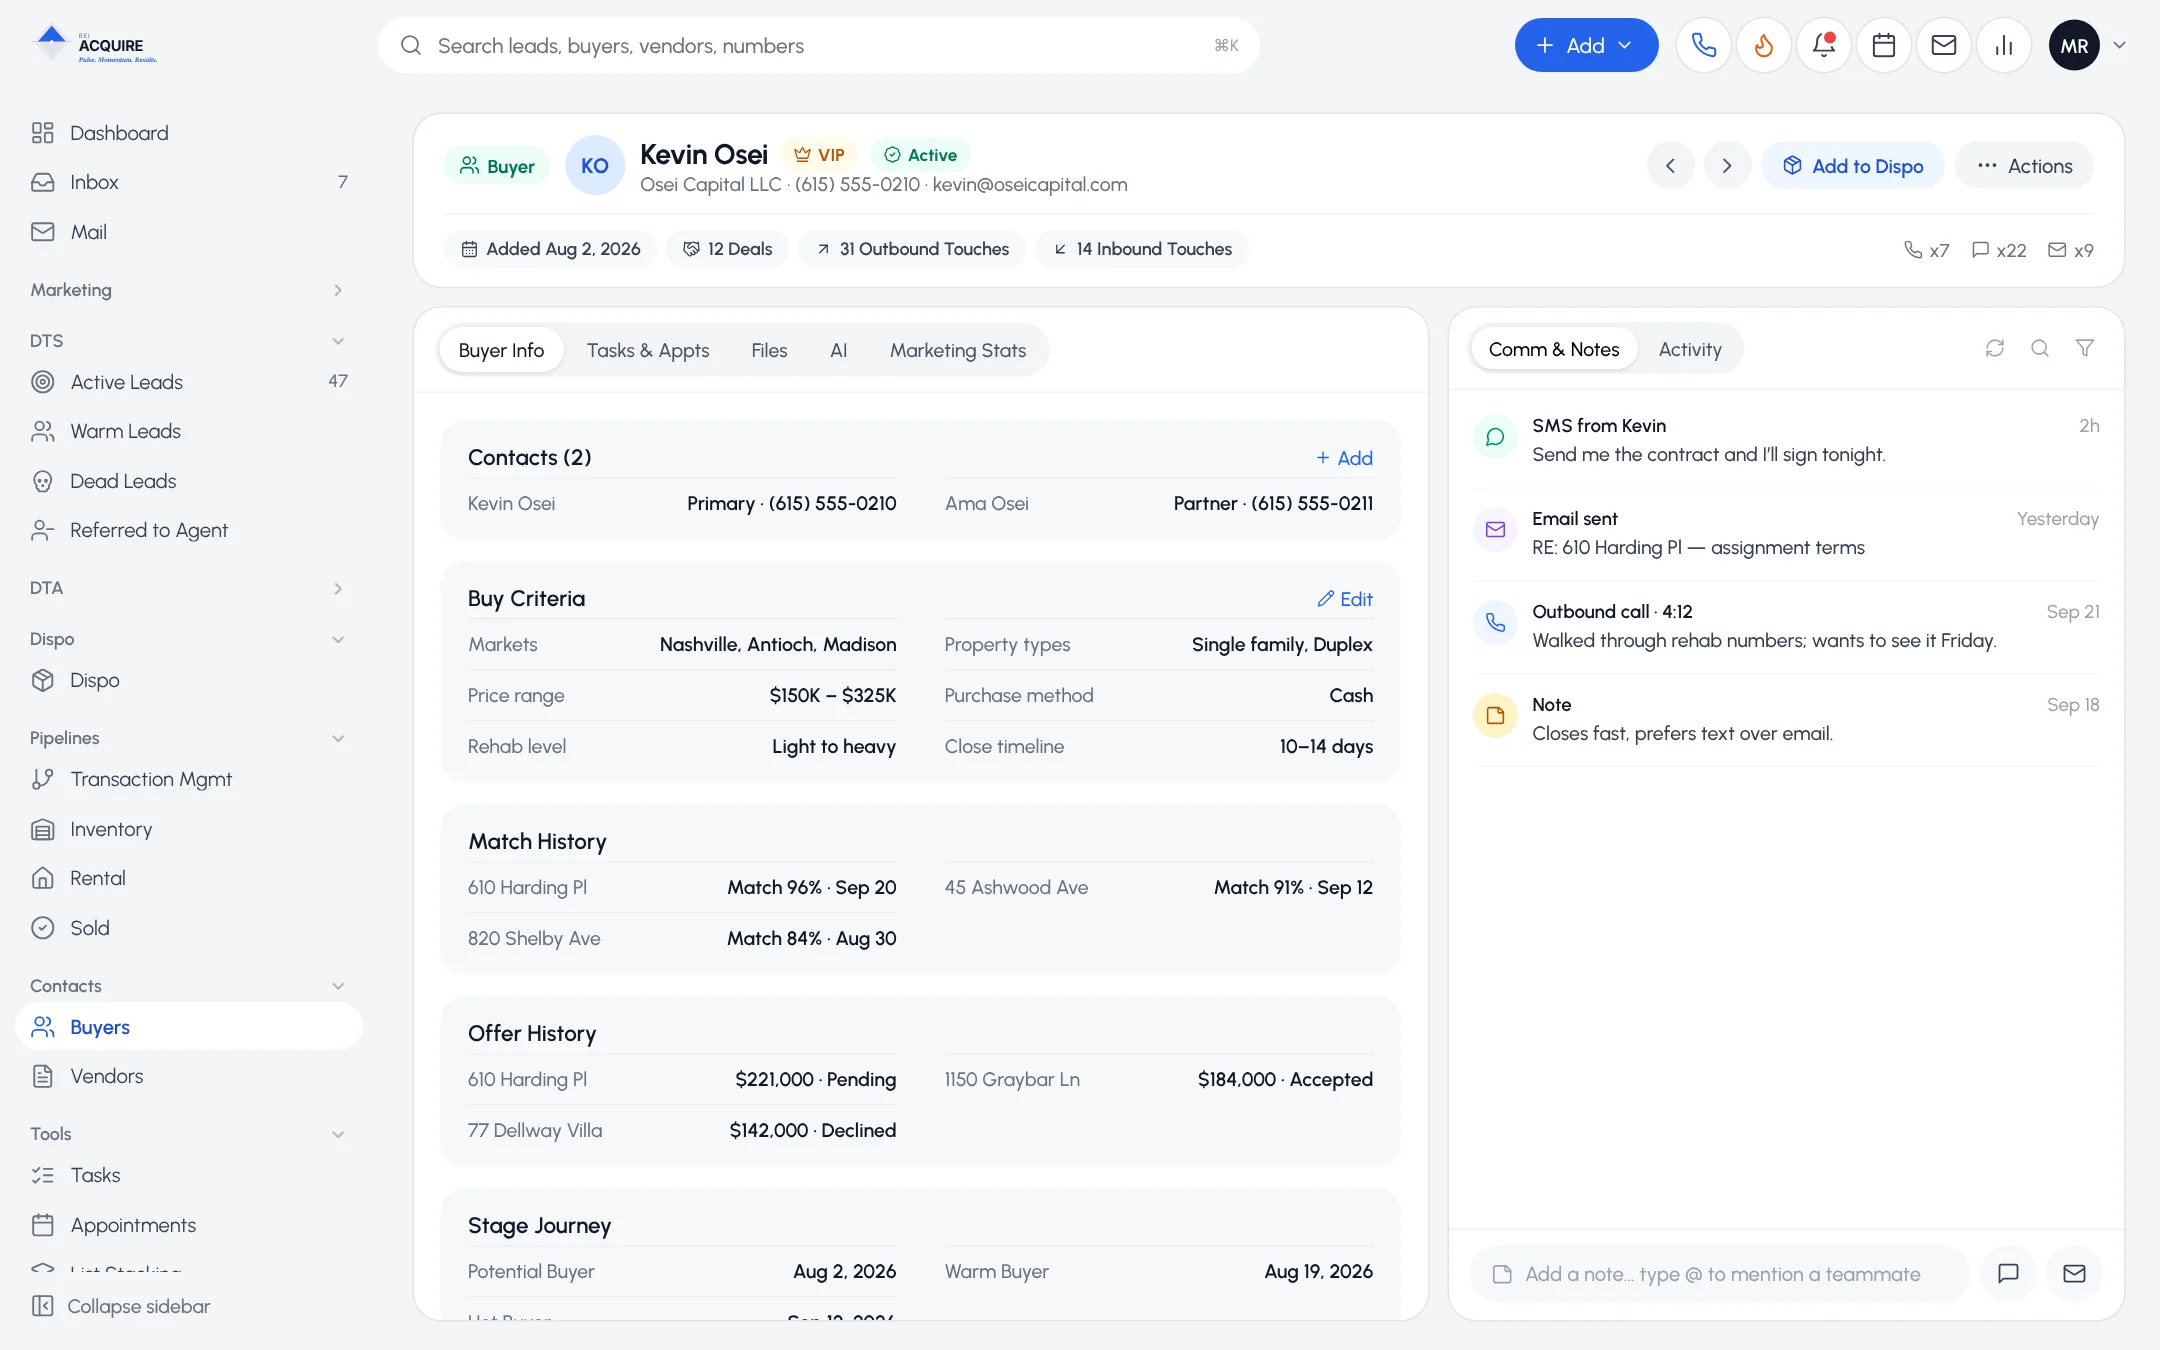This screenshot has width=2160, height=1350.
Task: Open the calendar icon in top bar
Action: click(1884, 45)
